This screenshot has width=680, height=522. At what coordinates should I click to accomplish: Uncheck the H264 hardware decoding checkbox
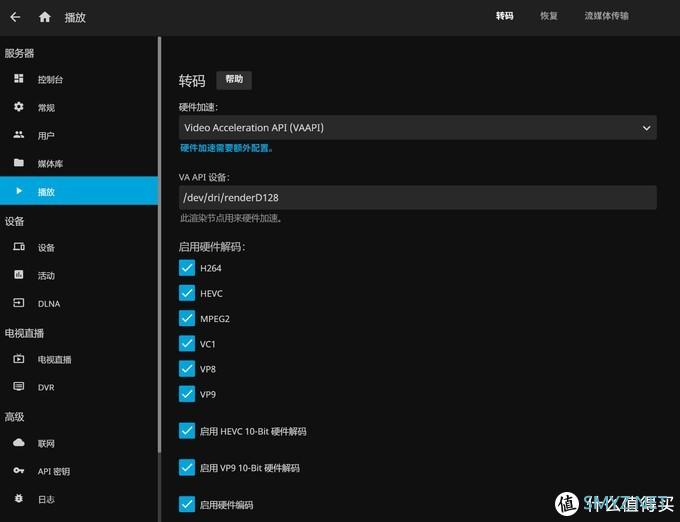coord(187,268)
